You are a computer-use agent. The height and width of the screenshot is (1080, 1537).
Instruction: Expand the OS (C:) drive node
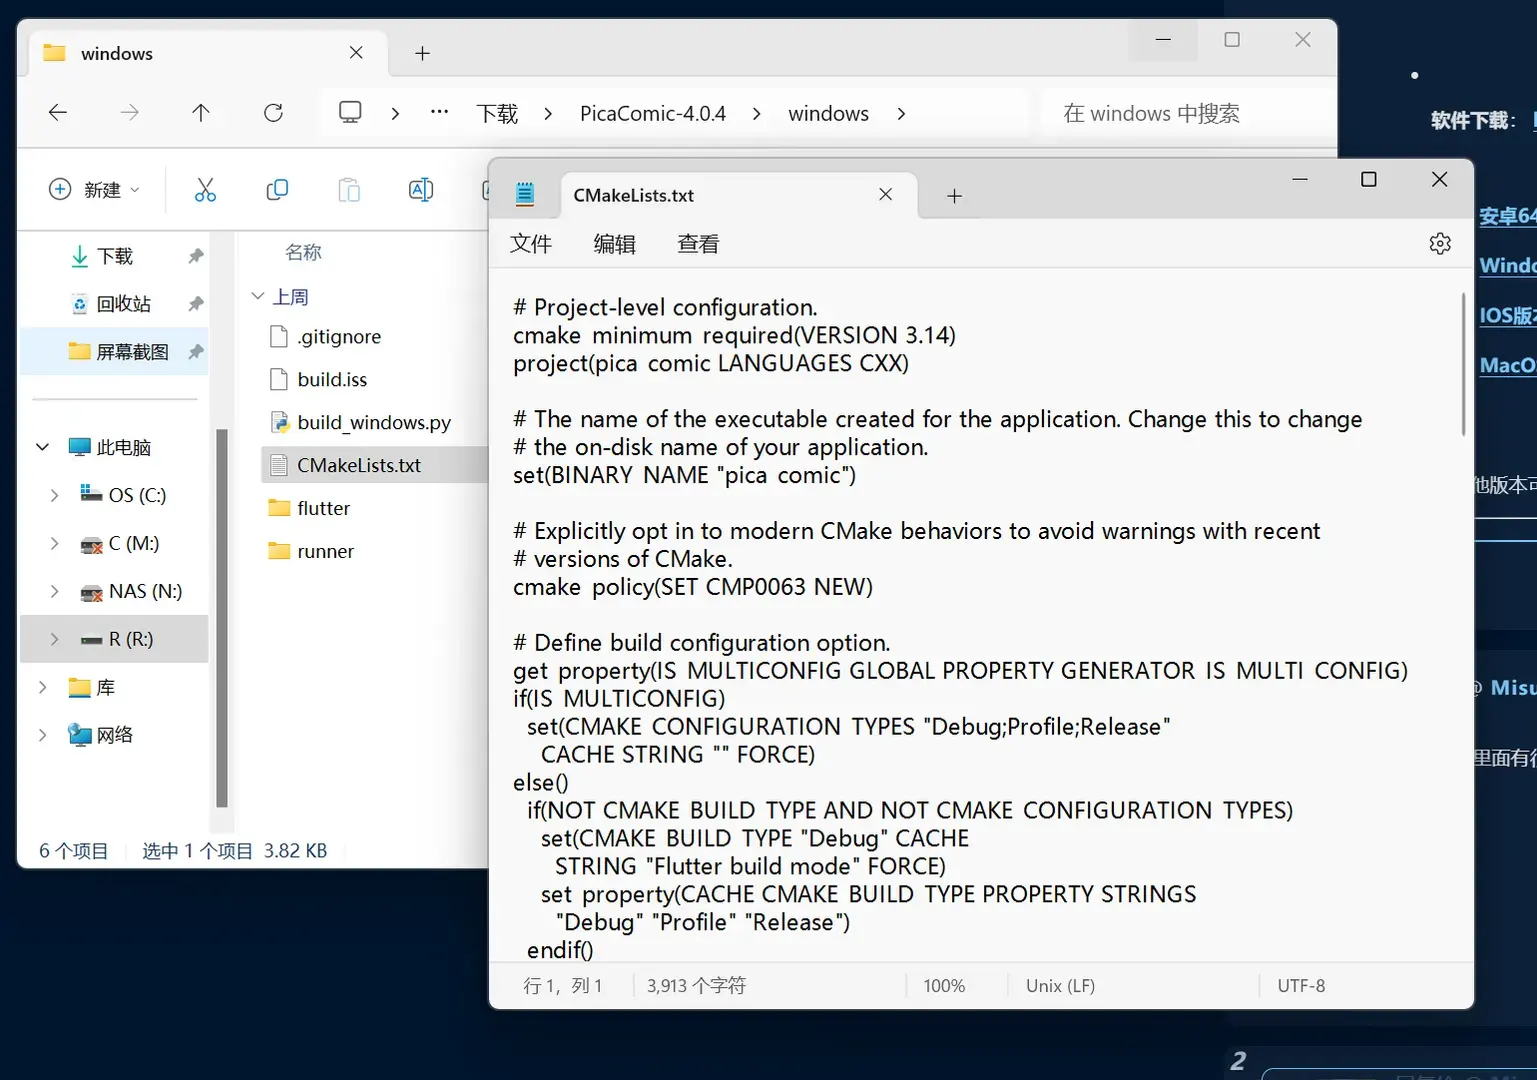pyautogui.click(x=55, y=495)
